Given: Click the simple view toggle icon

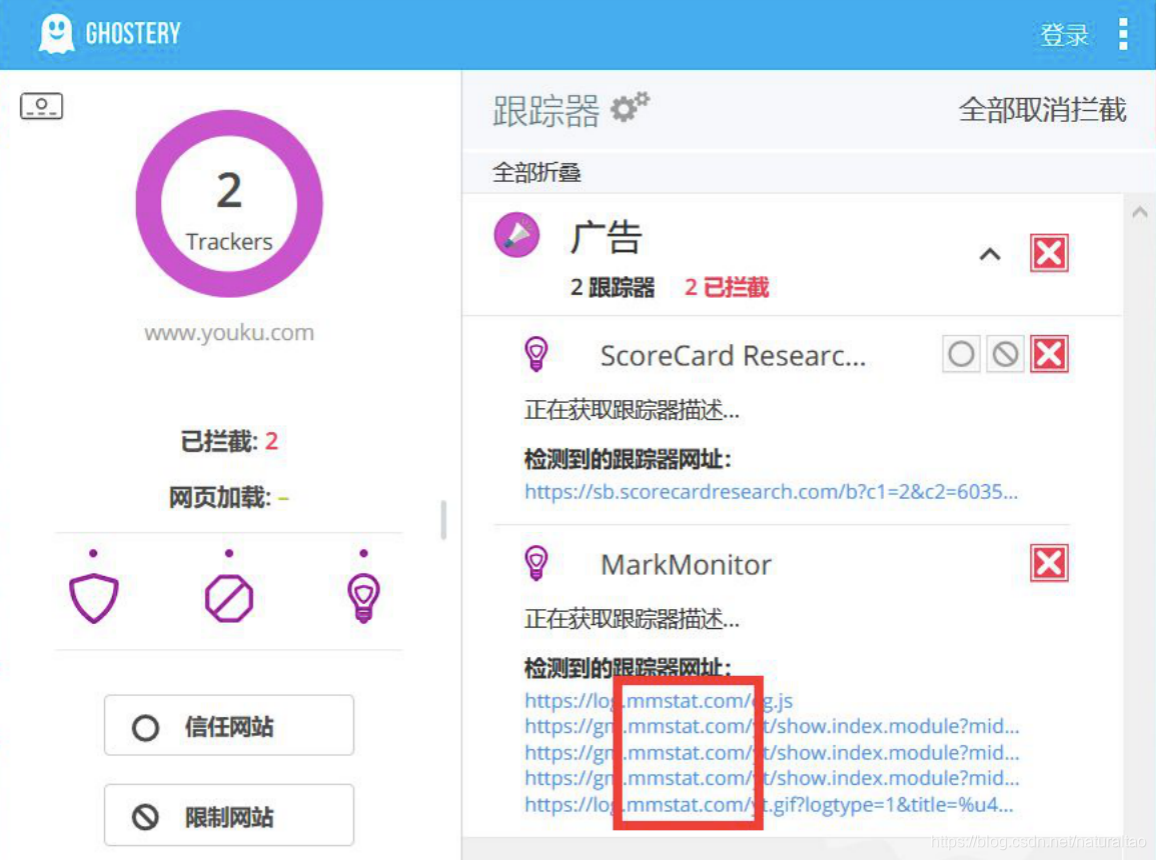Looking at the screenshot, I should (41, 106).
